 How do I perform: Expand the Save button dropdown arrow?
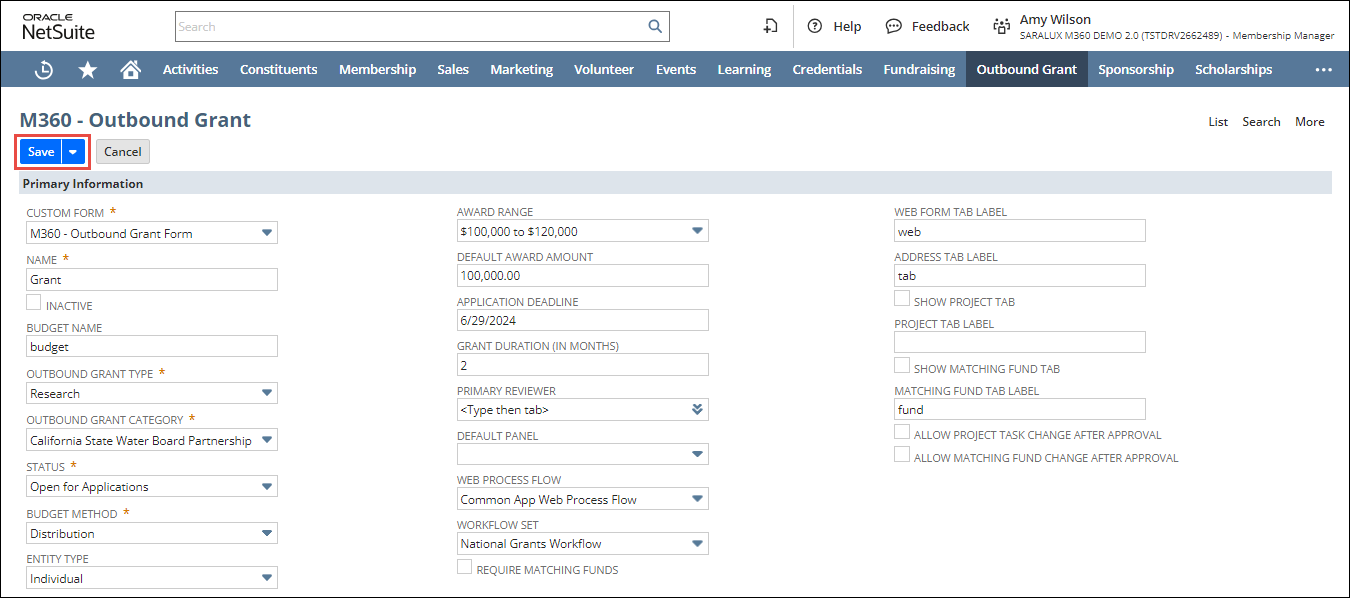(x=73, y=152)
